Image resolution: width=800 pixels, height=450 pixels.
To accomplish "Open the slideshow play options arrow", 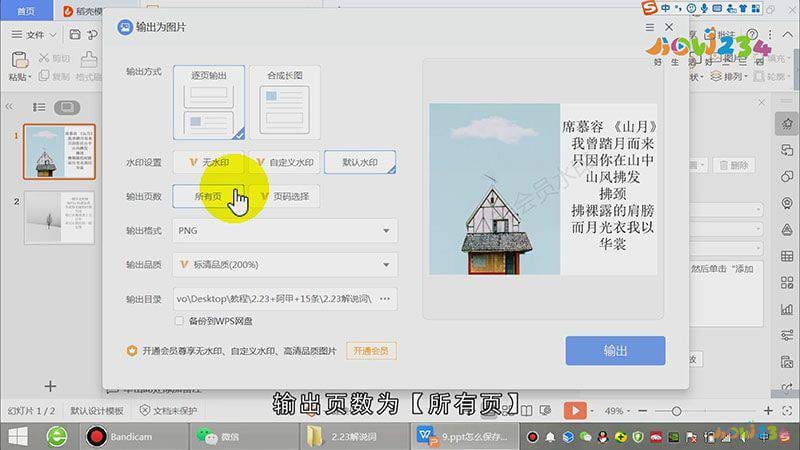I will 592,411.
